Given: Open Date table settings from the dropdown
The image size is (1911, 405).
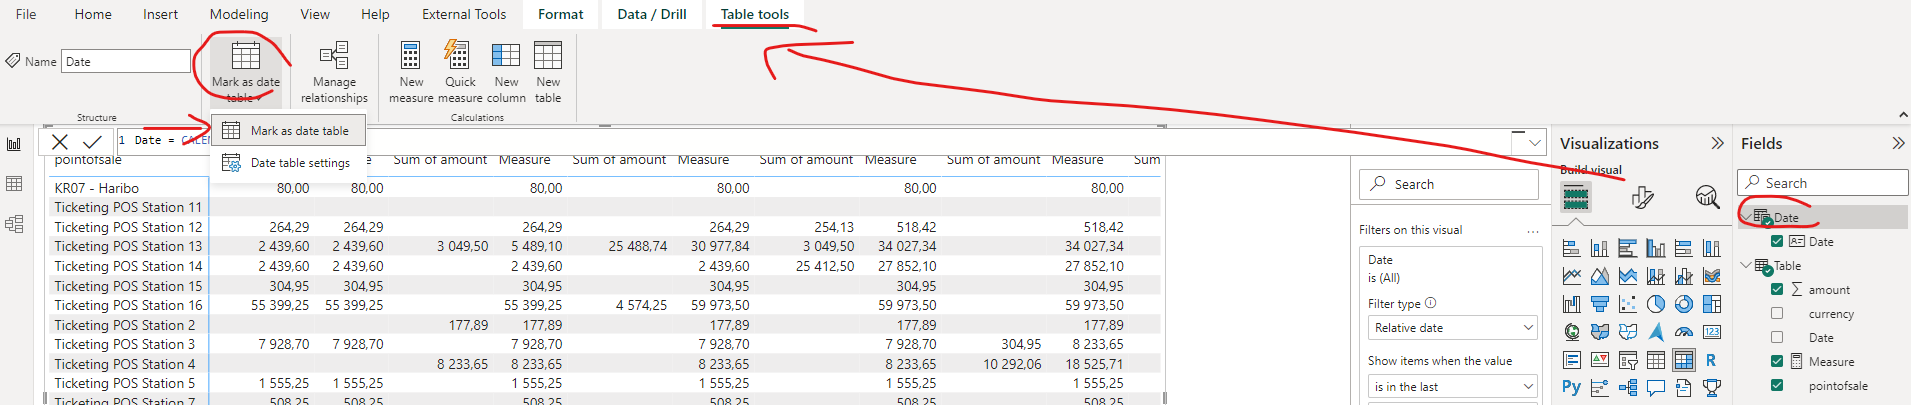Looking at the screenshot, I should 288,162.
